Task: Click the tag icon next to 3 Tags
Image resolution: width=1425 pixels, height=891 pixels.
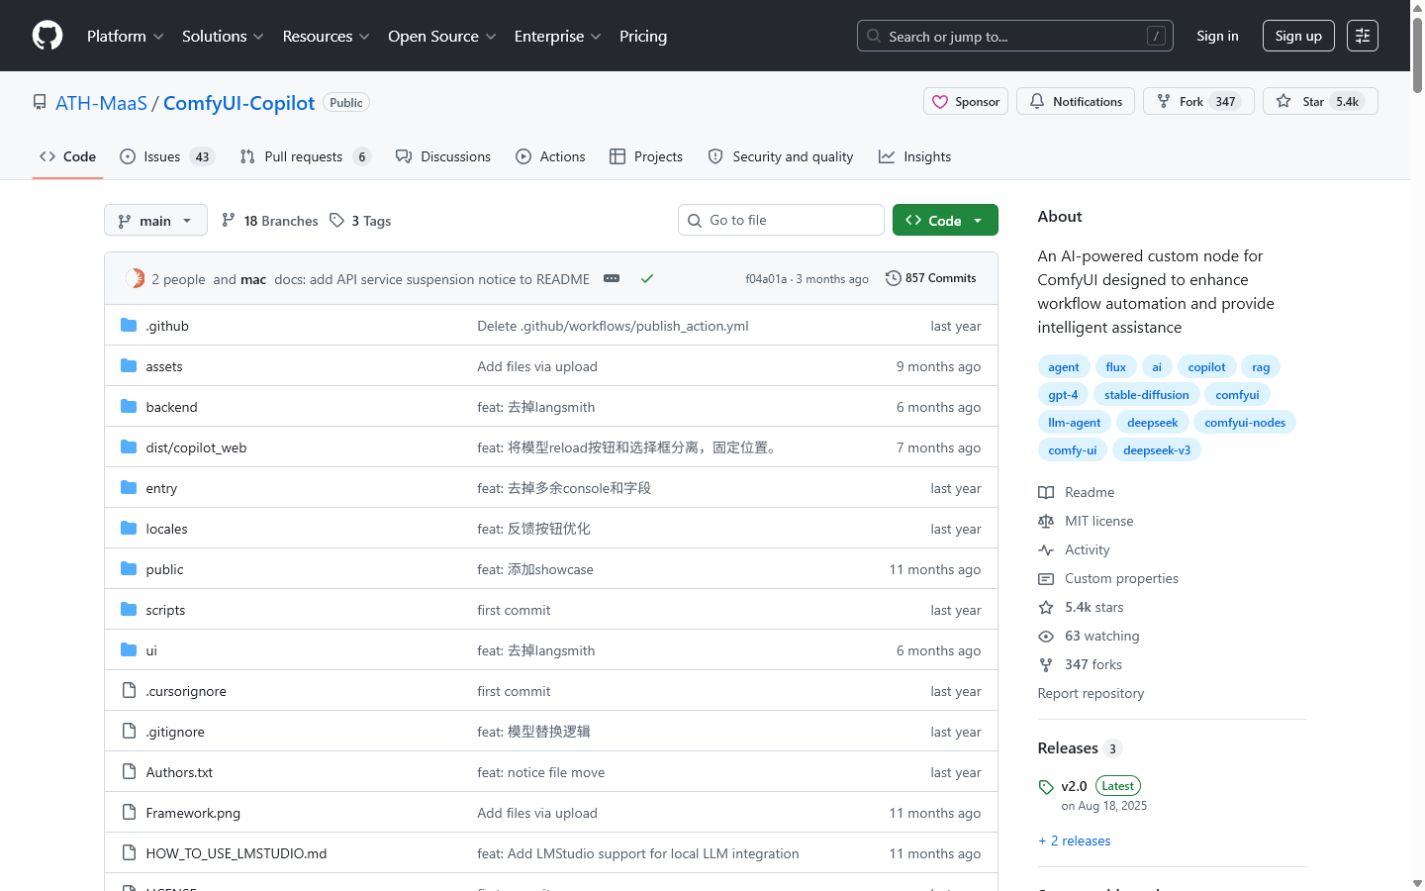Action: click(337, 220)
